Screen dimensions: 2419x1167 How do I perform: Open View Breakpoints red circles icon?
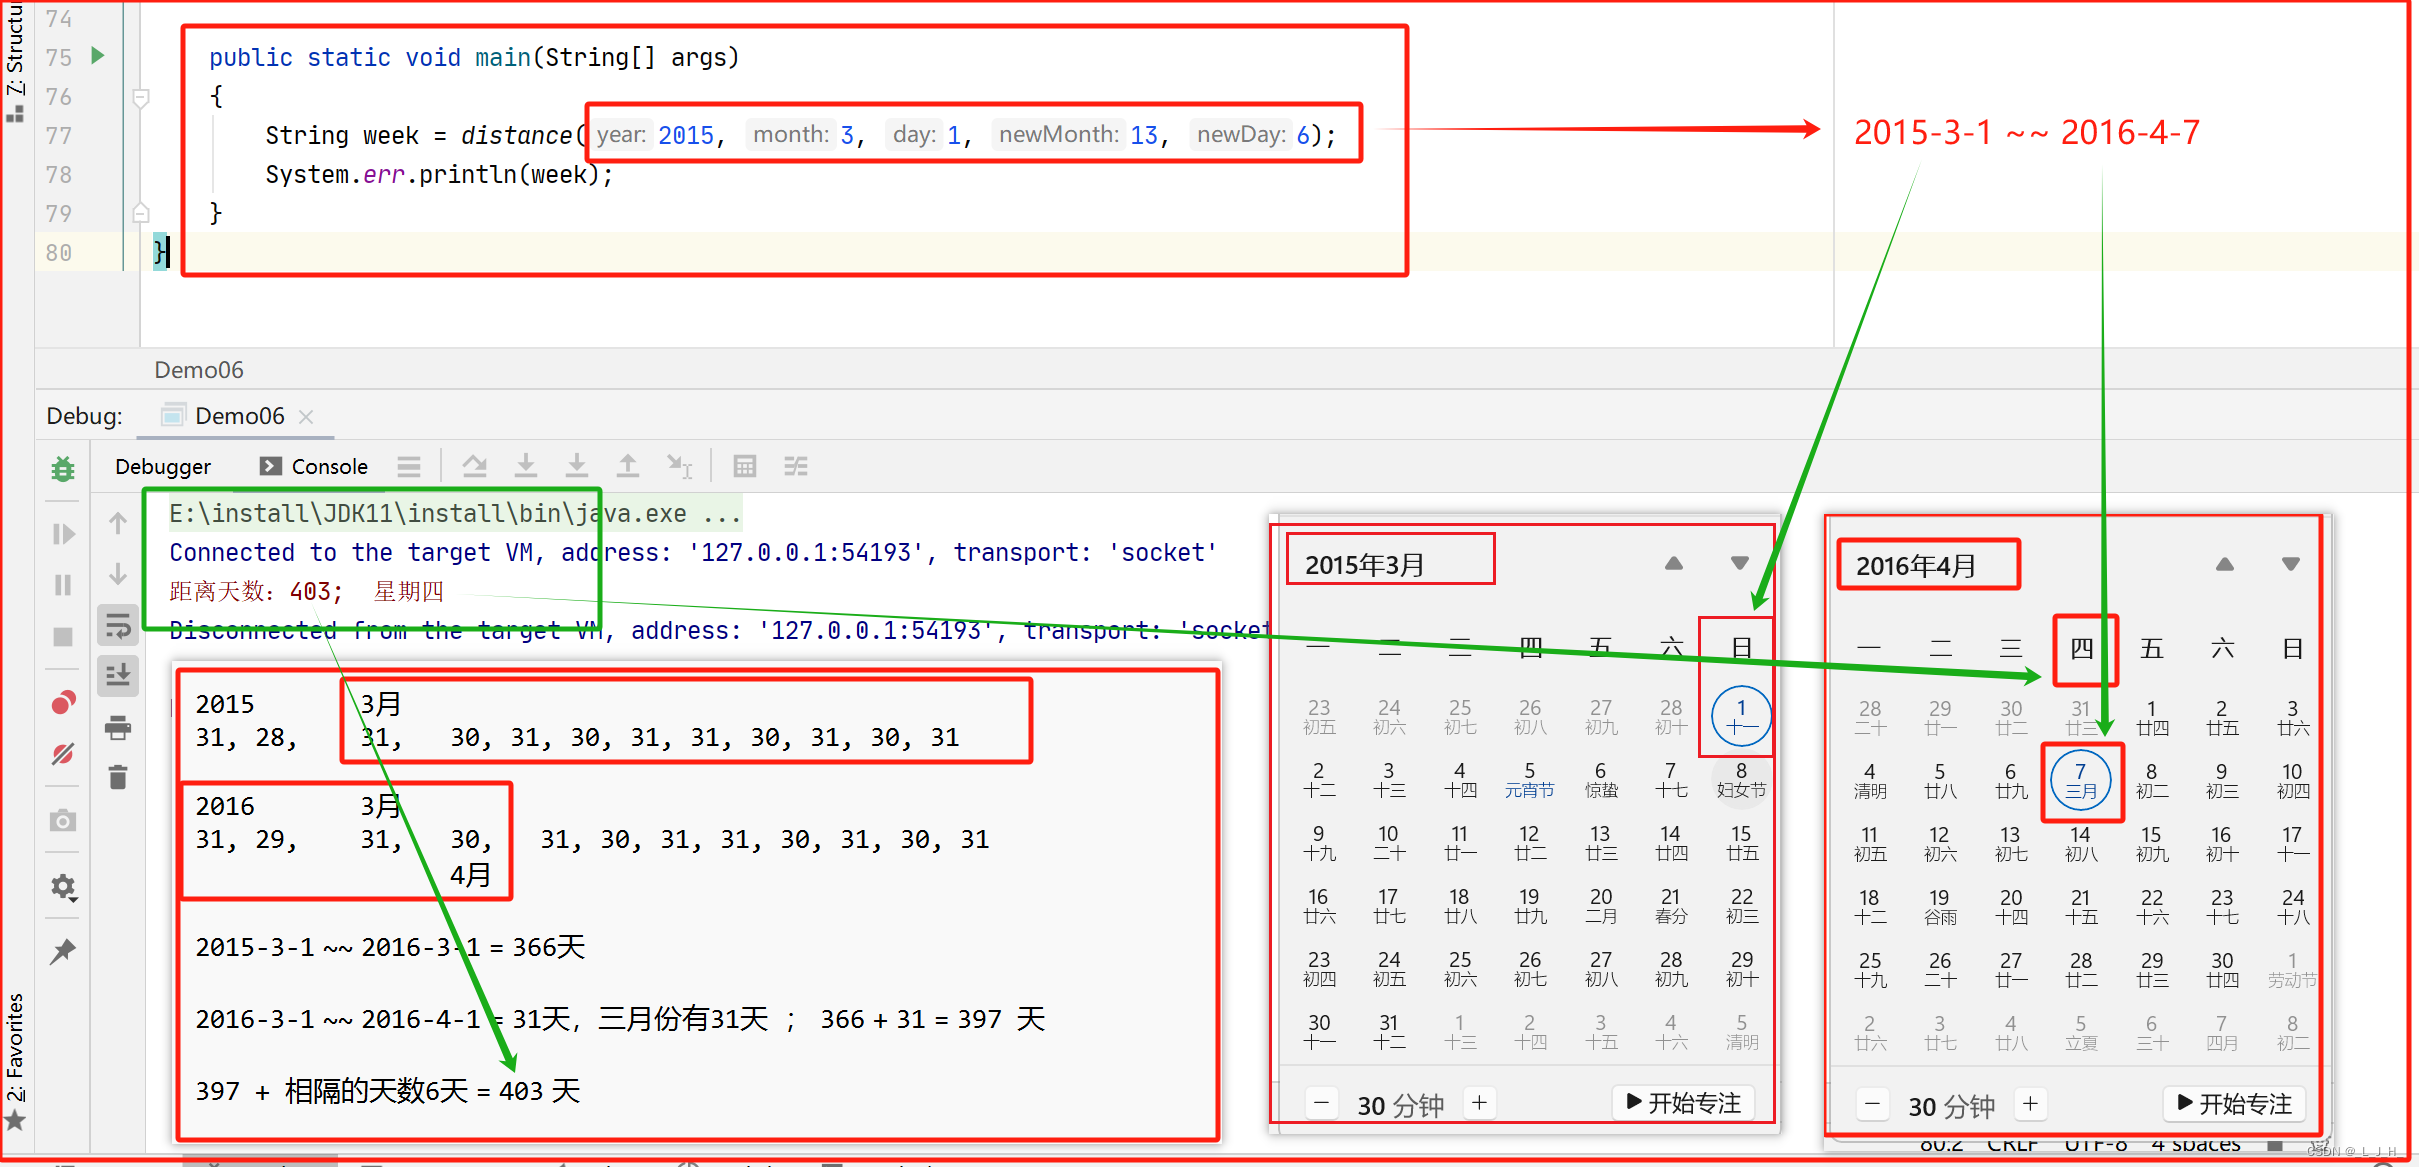coord(63,703)
